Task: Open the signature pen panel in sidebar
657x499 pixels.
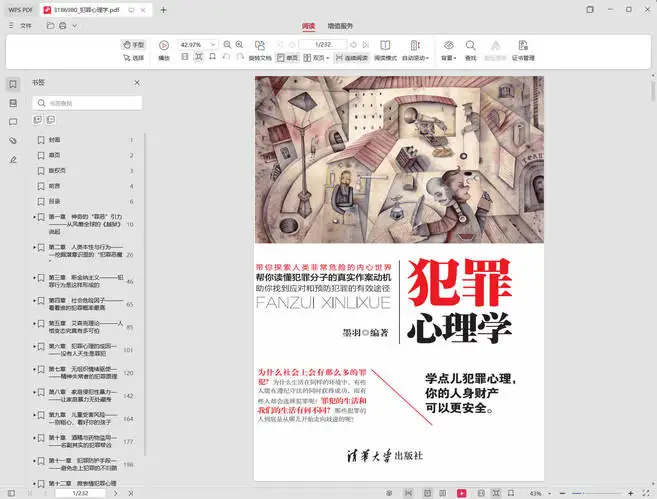Action: coord(13,159)
